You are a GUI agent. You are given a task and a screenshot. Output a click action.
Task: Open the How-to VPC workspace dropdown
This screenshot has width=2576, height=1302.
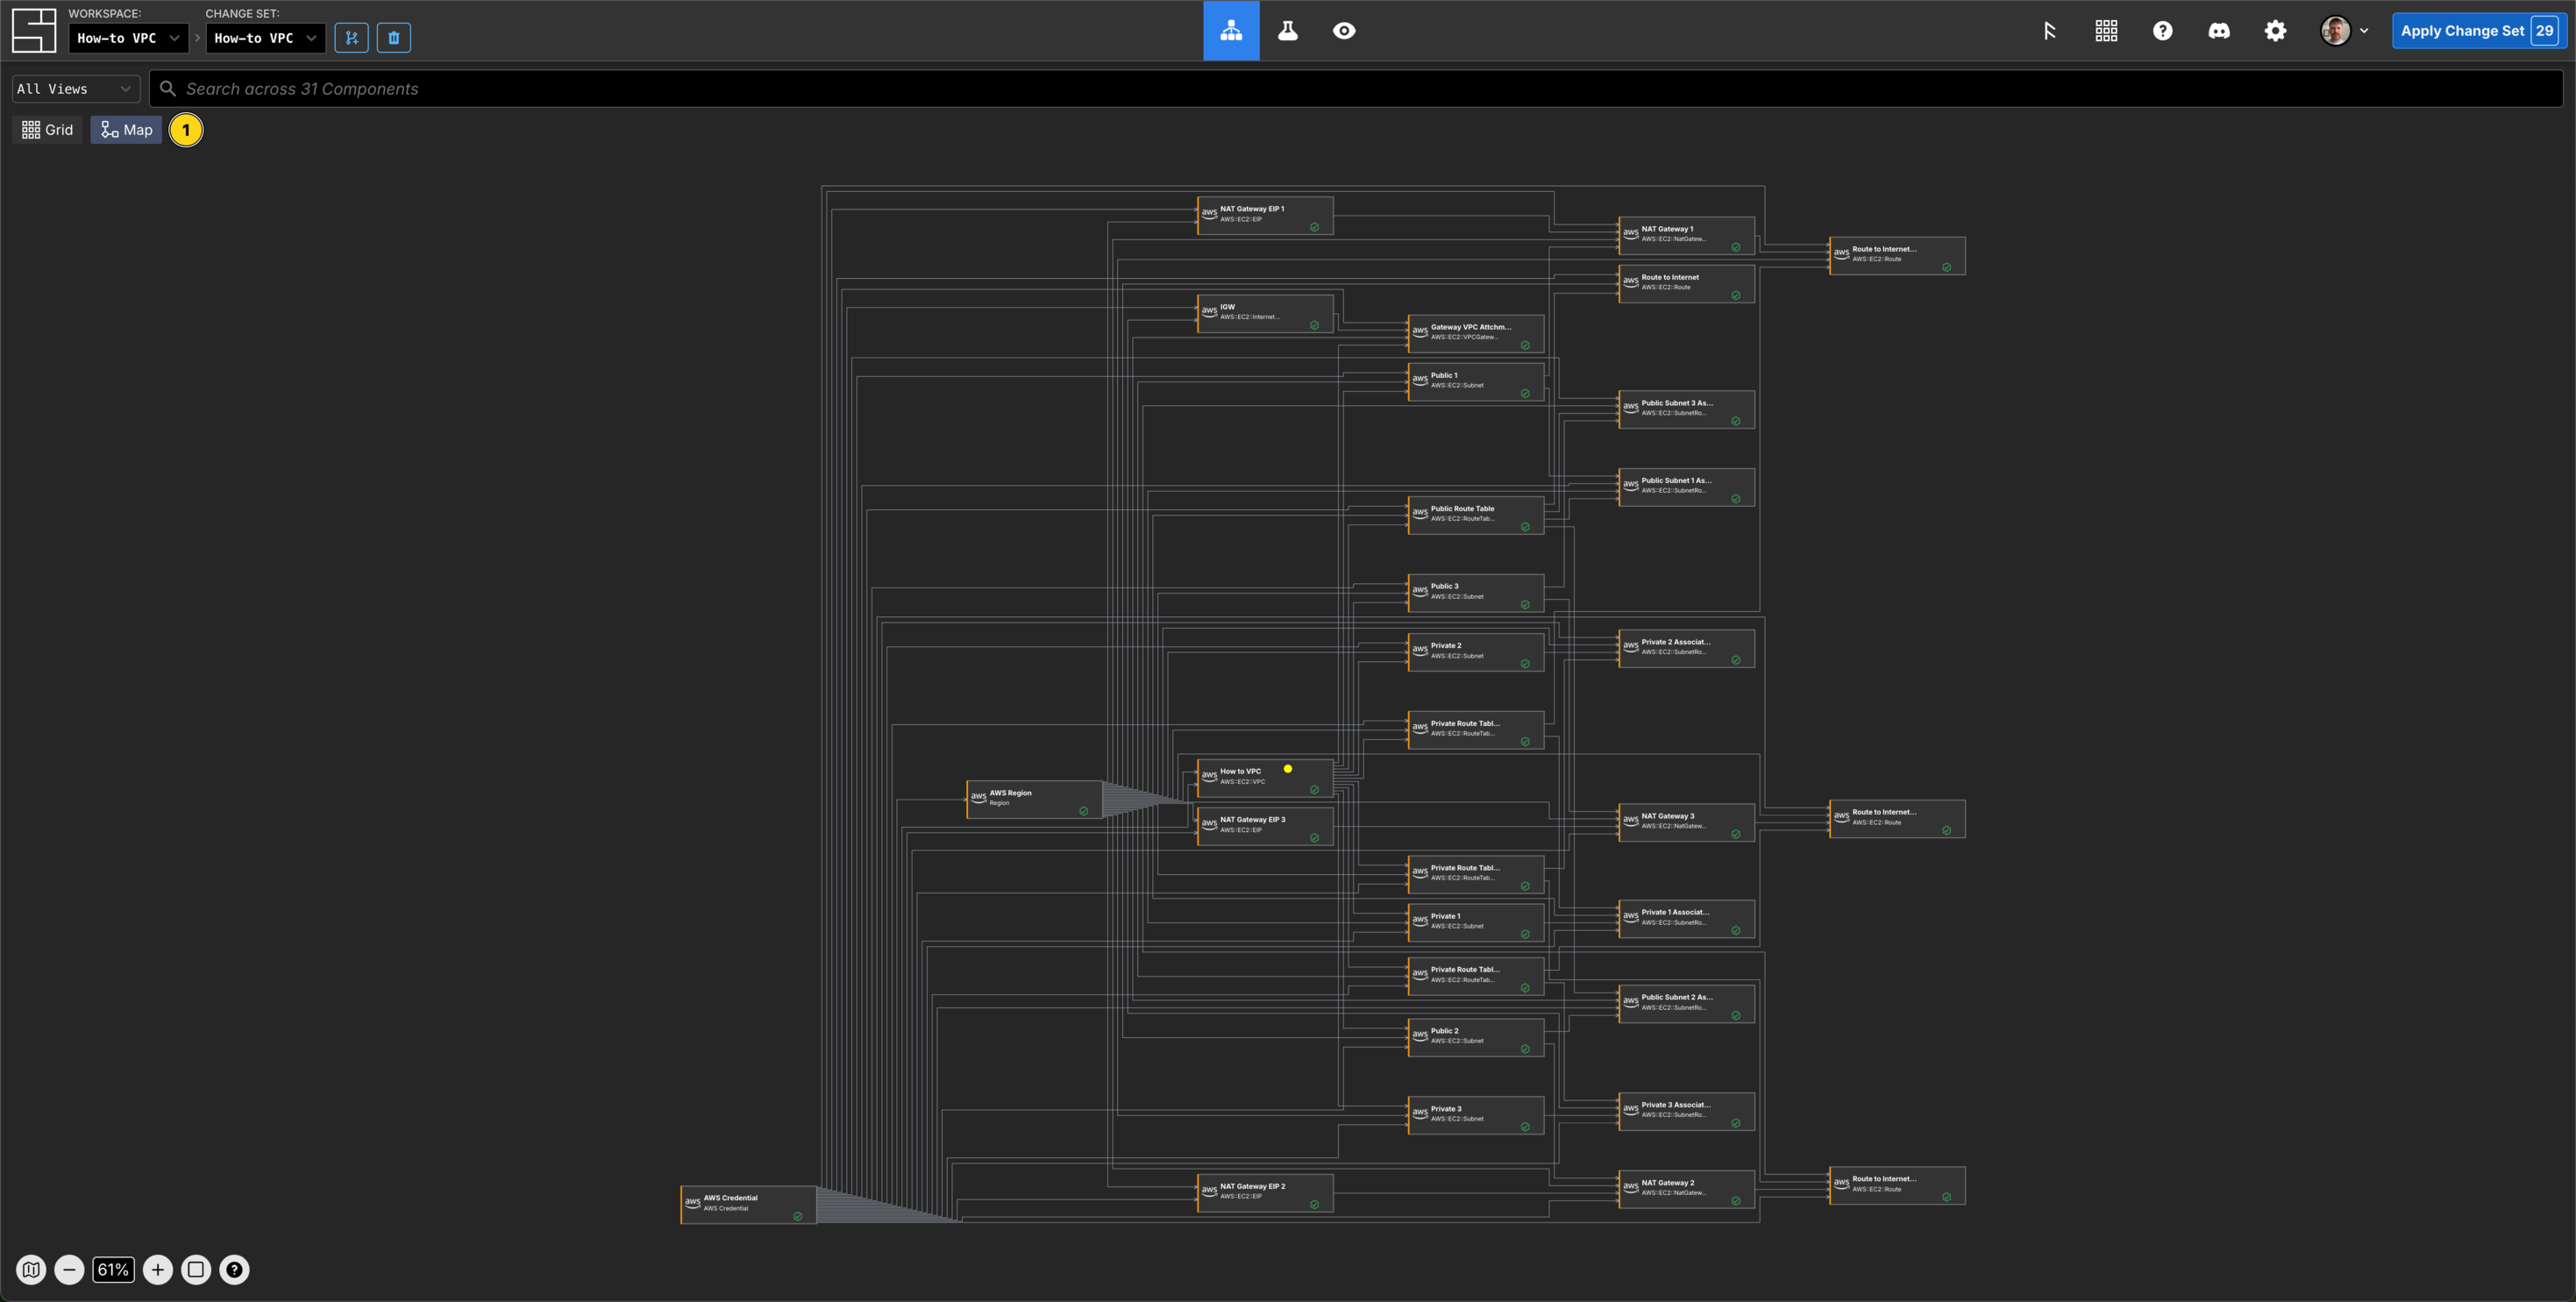(x=128, y=38)
